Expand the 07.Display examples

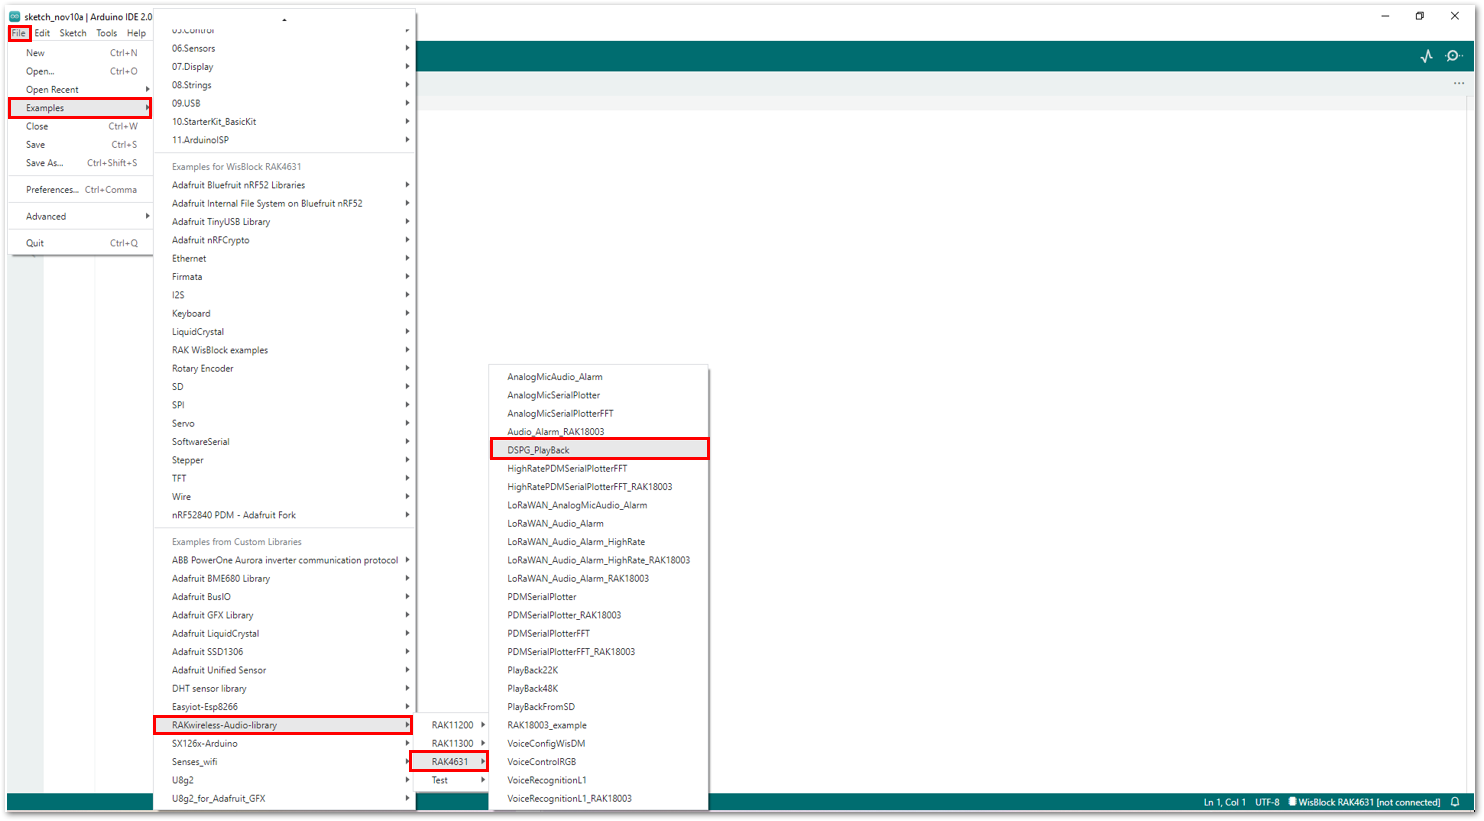pyautogui.click(x=285, y=67)
